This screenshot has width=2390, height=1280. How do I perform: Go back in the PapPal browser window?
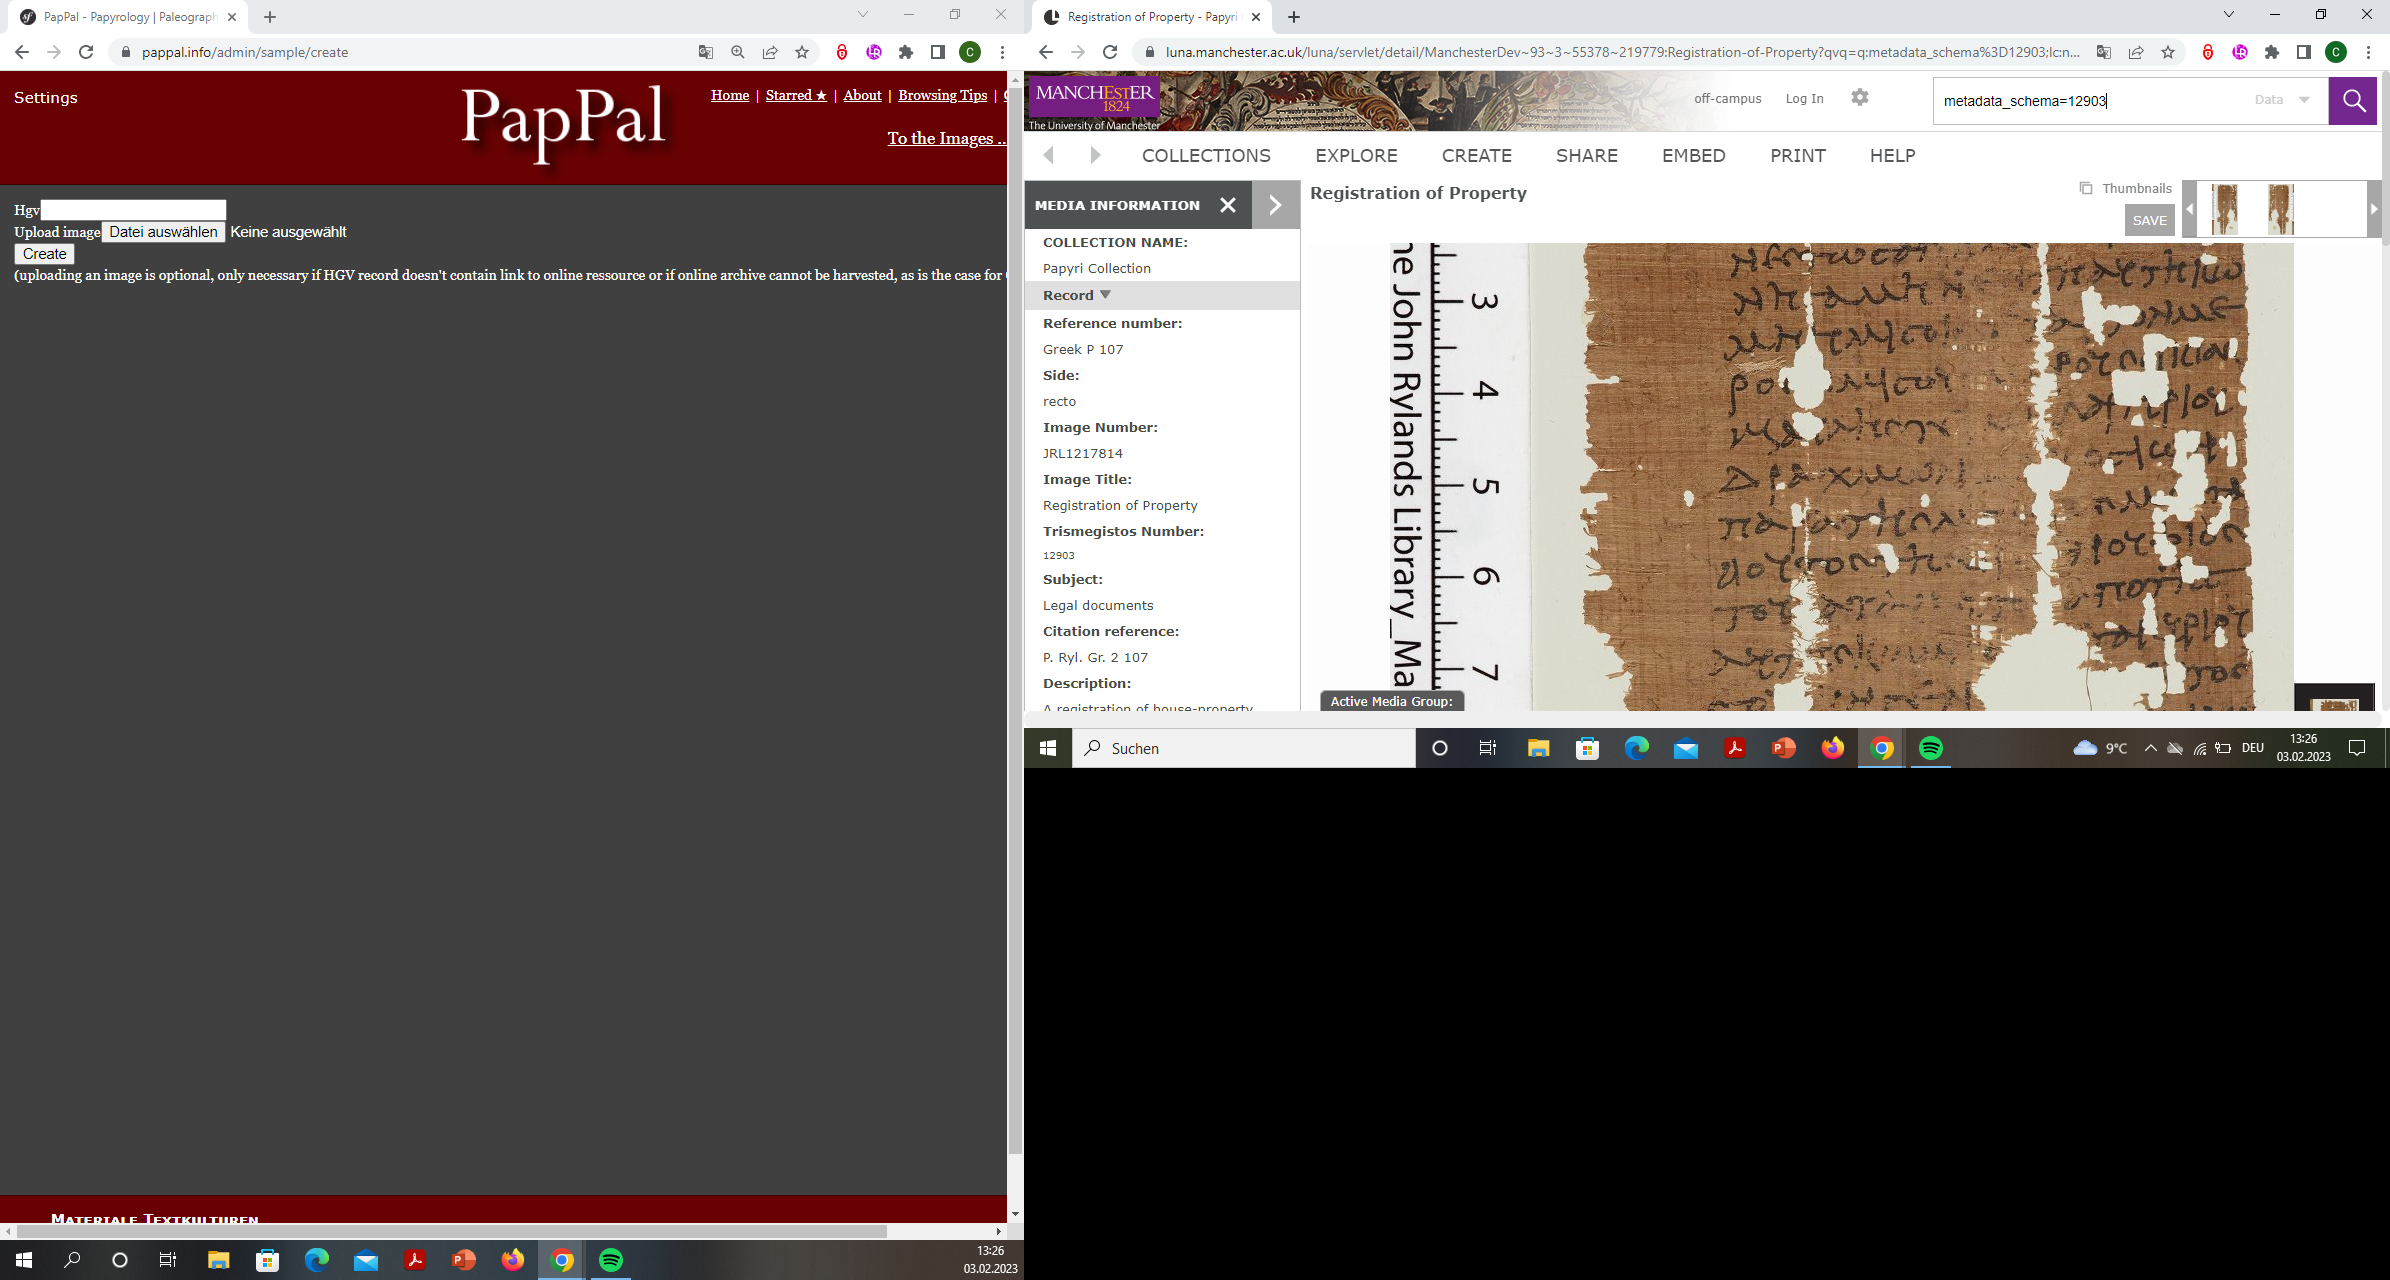pos(22,52)
